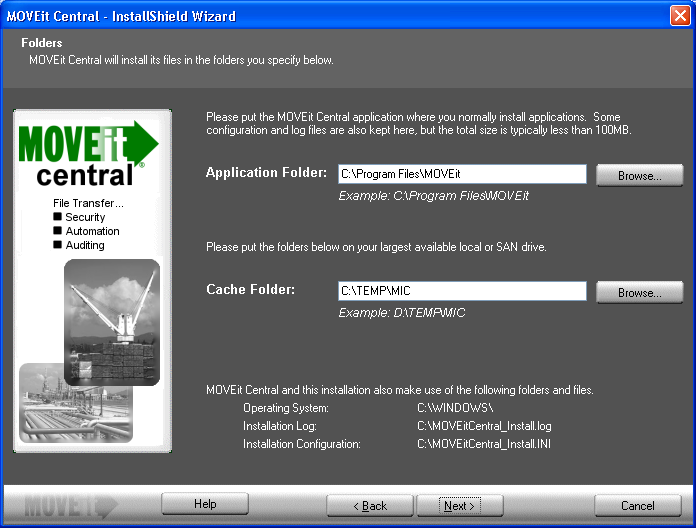Click the 'Installation Configuration:' label
This screenshot has width=696, height=528.
(302, 444)
